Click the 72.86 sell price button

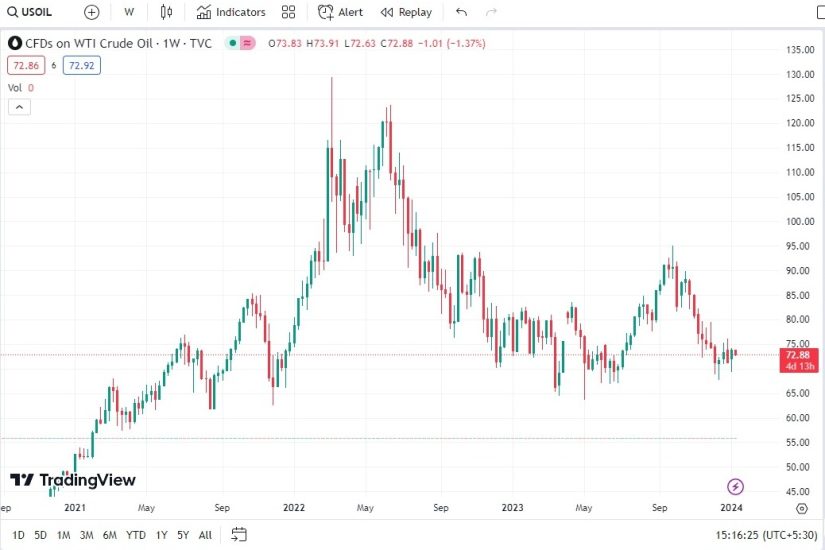[x=23, y=65]
